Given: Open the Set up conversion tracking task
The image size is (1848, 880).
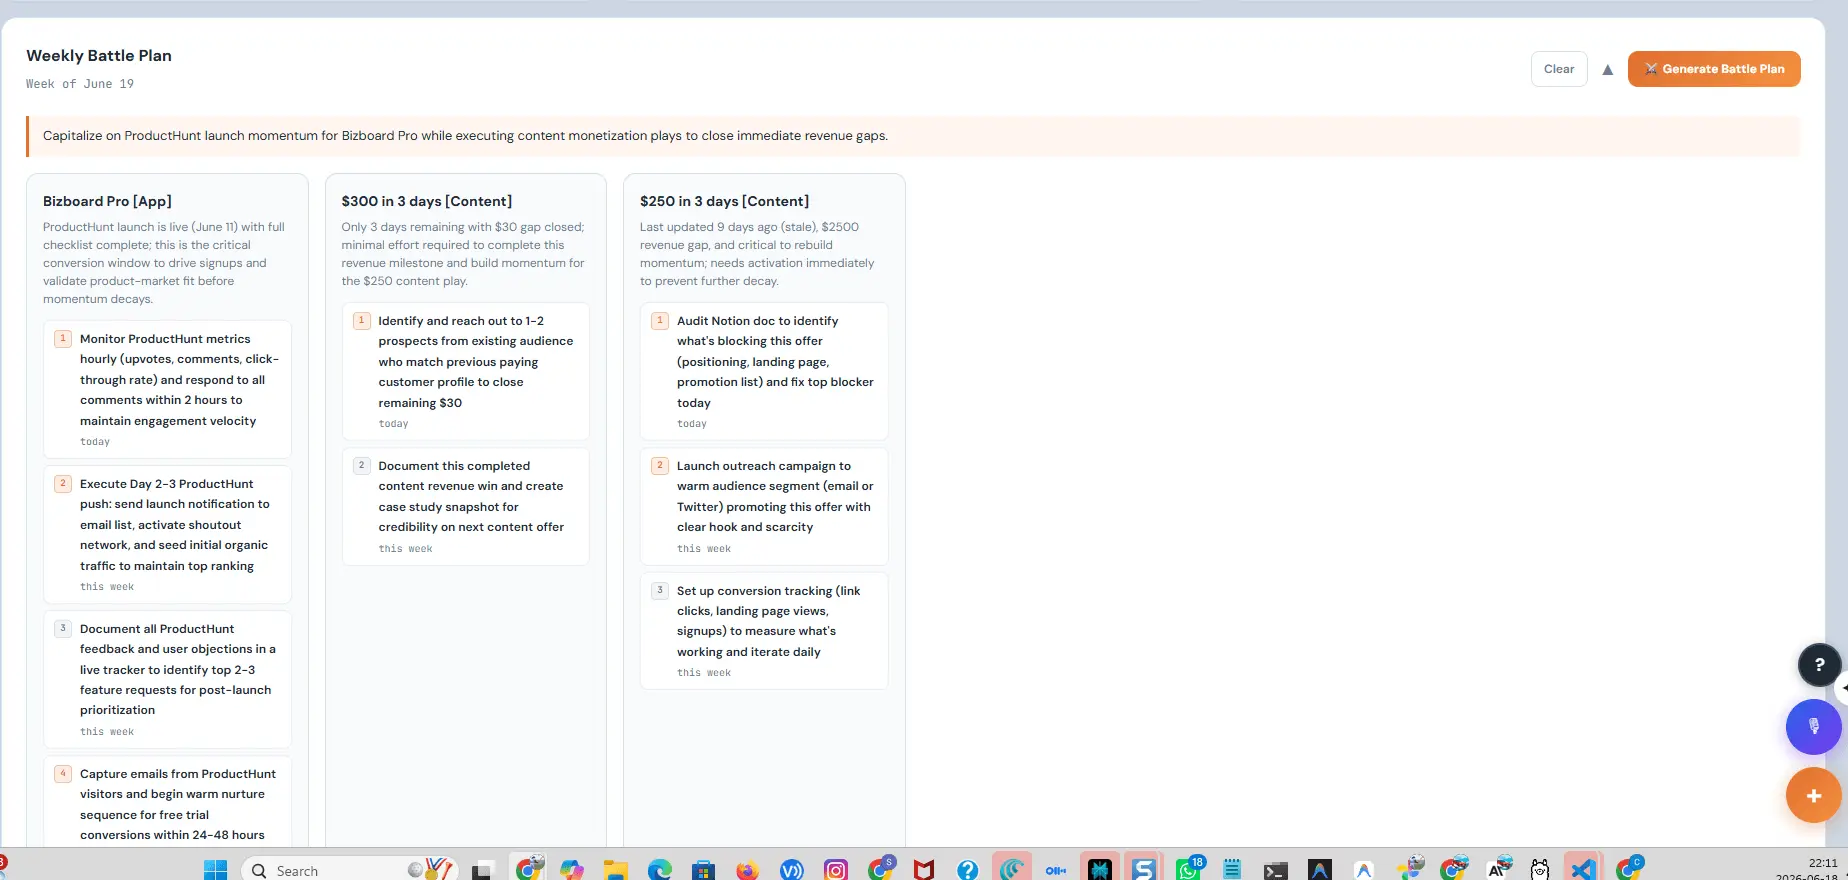Looking at the screenshot, I should 764,630.
